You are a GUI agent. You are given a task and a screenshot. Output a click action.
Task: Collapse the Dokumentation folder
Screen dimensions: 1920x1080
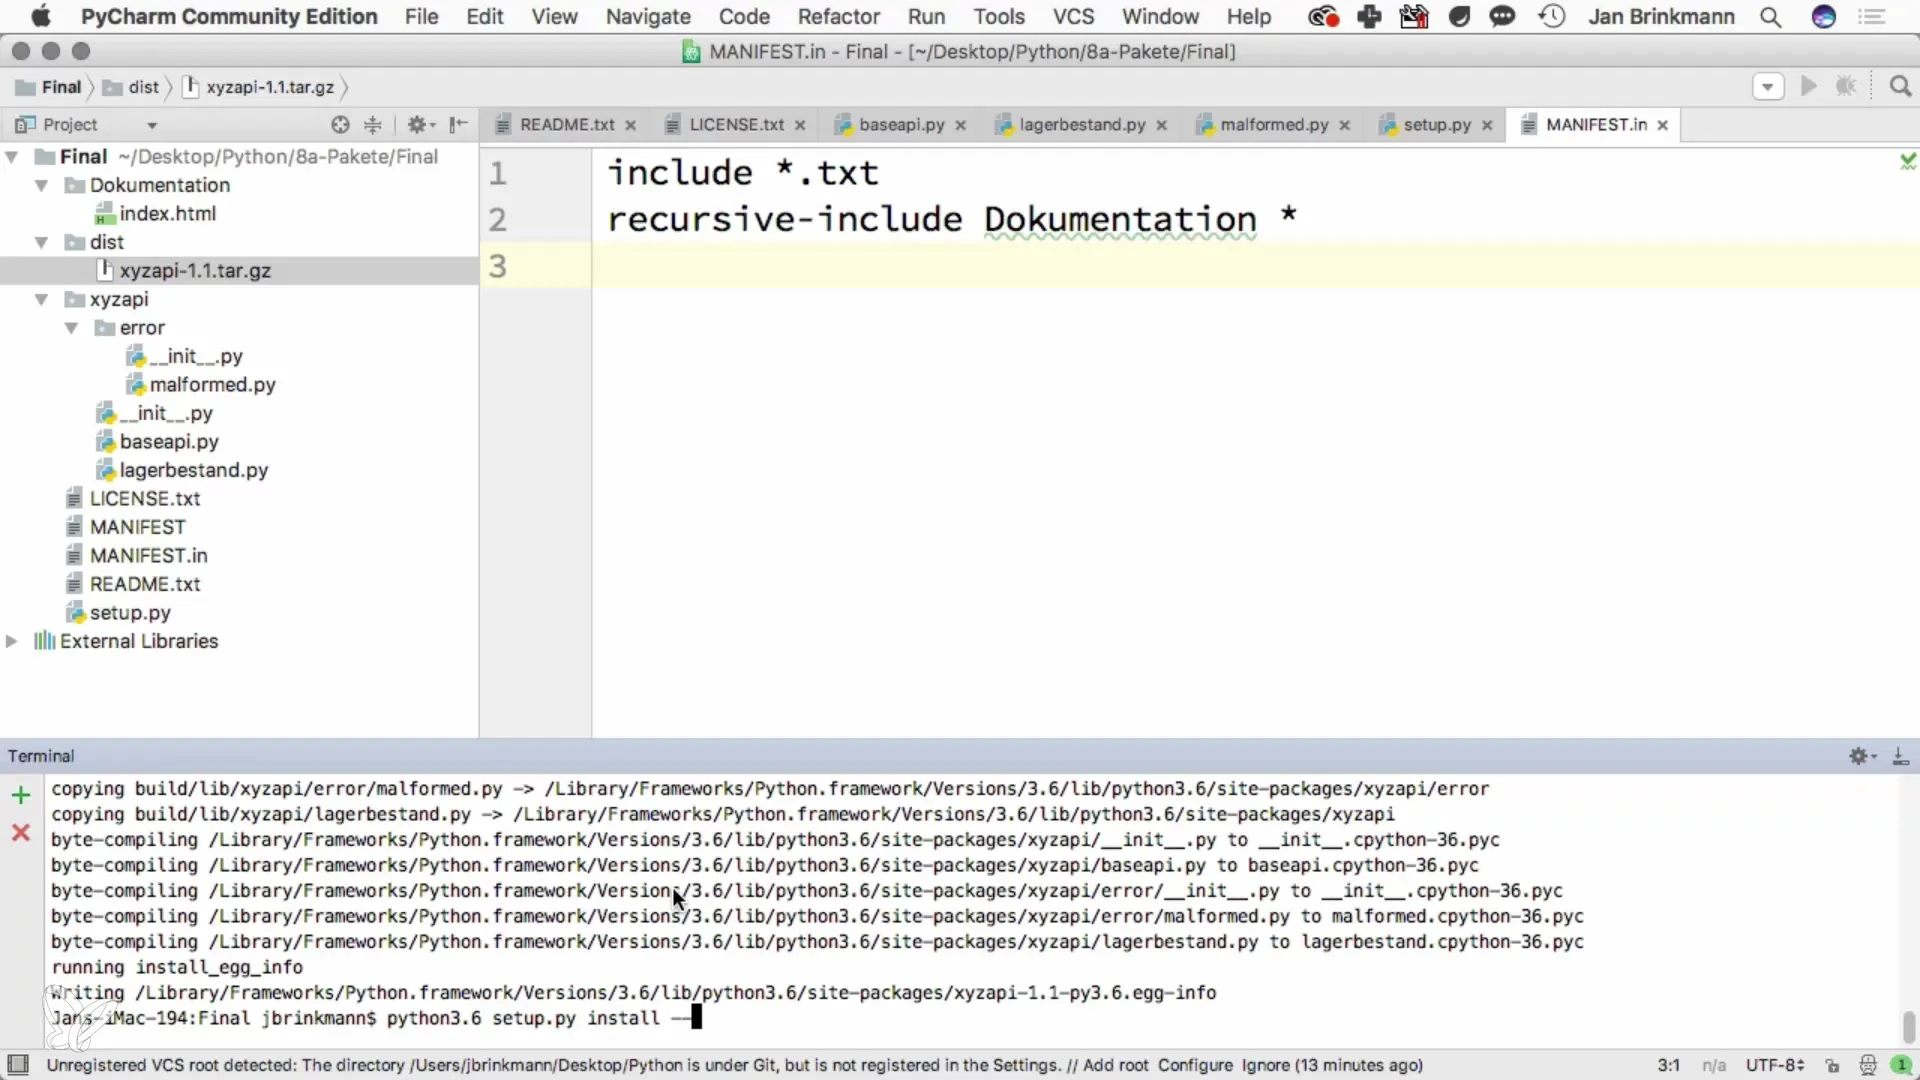coord(42,186)
